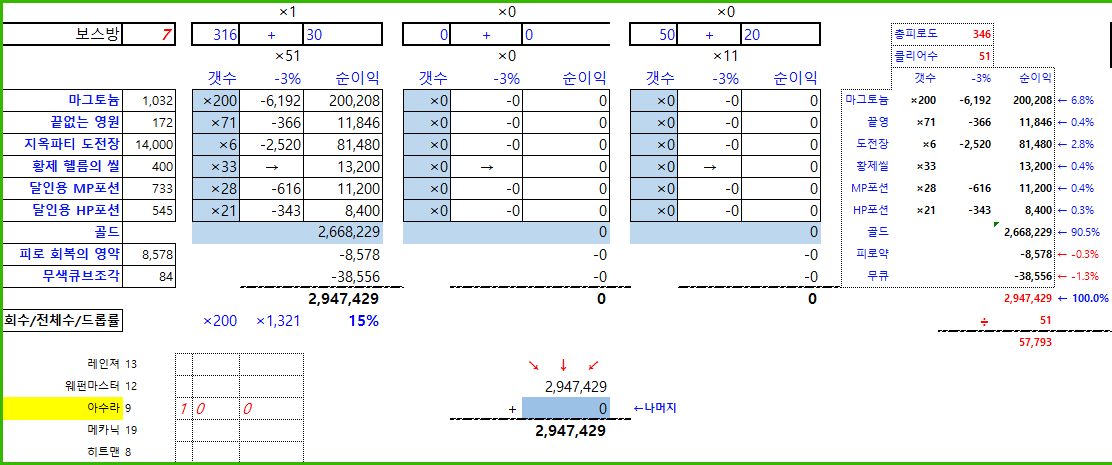This screenshot has height=465, width=1112.
Task: Select the ×71 quantity cell for 끝없는 영원
Action: pyautogui.click(x=215, y=122)
